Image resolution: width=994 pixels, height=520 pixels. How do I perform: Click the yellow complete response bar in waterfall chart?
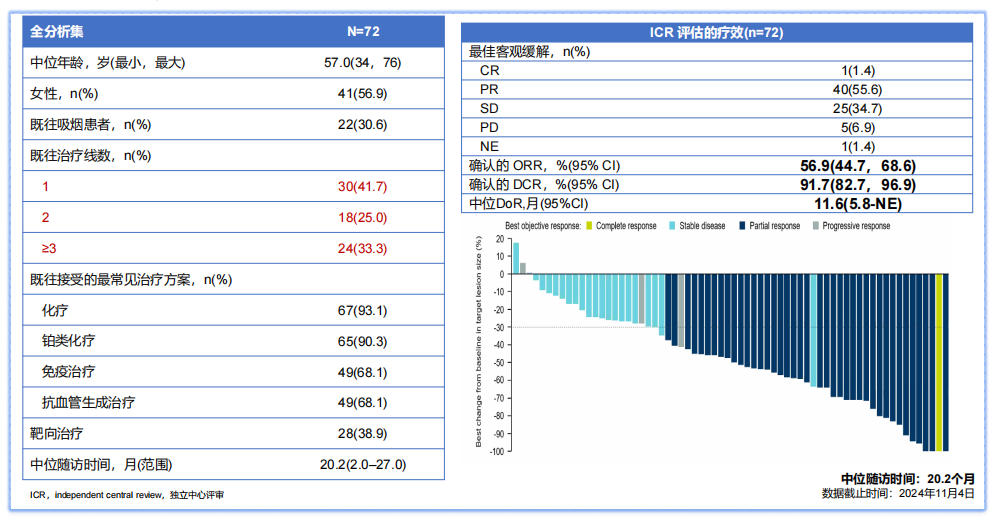(938, 362)
